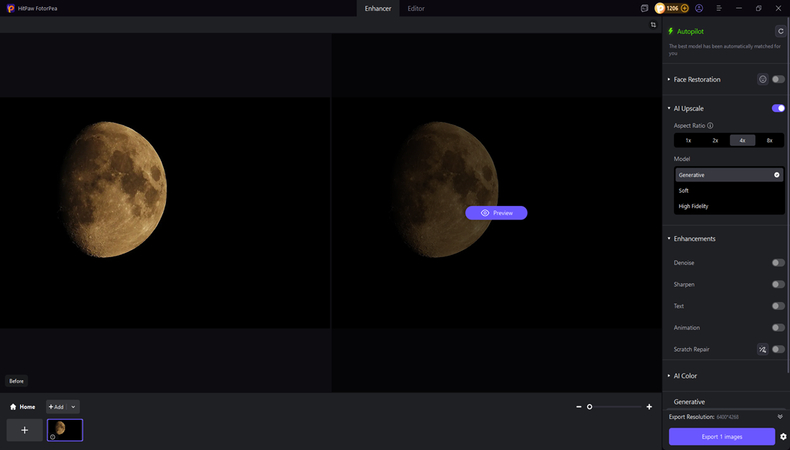790x450 pixels.
Task: Click the crop icon above the preview
Action: click(x=653, y=25)
